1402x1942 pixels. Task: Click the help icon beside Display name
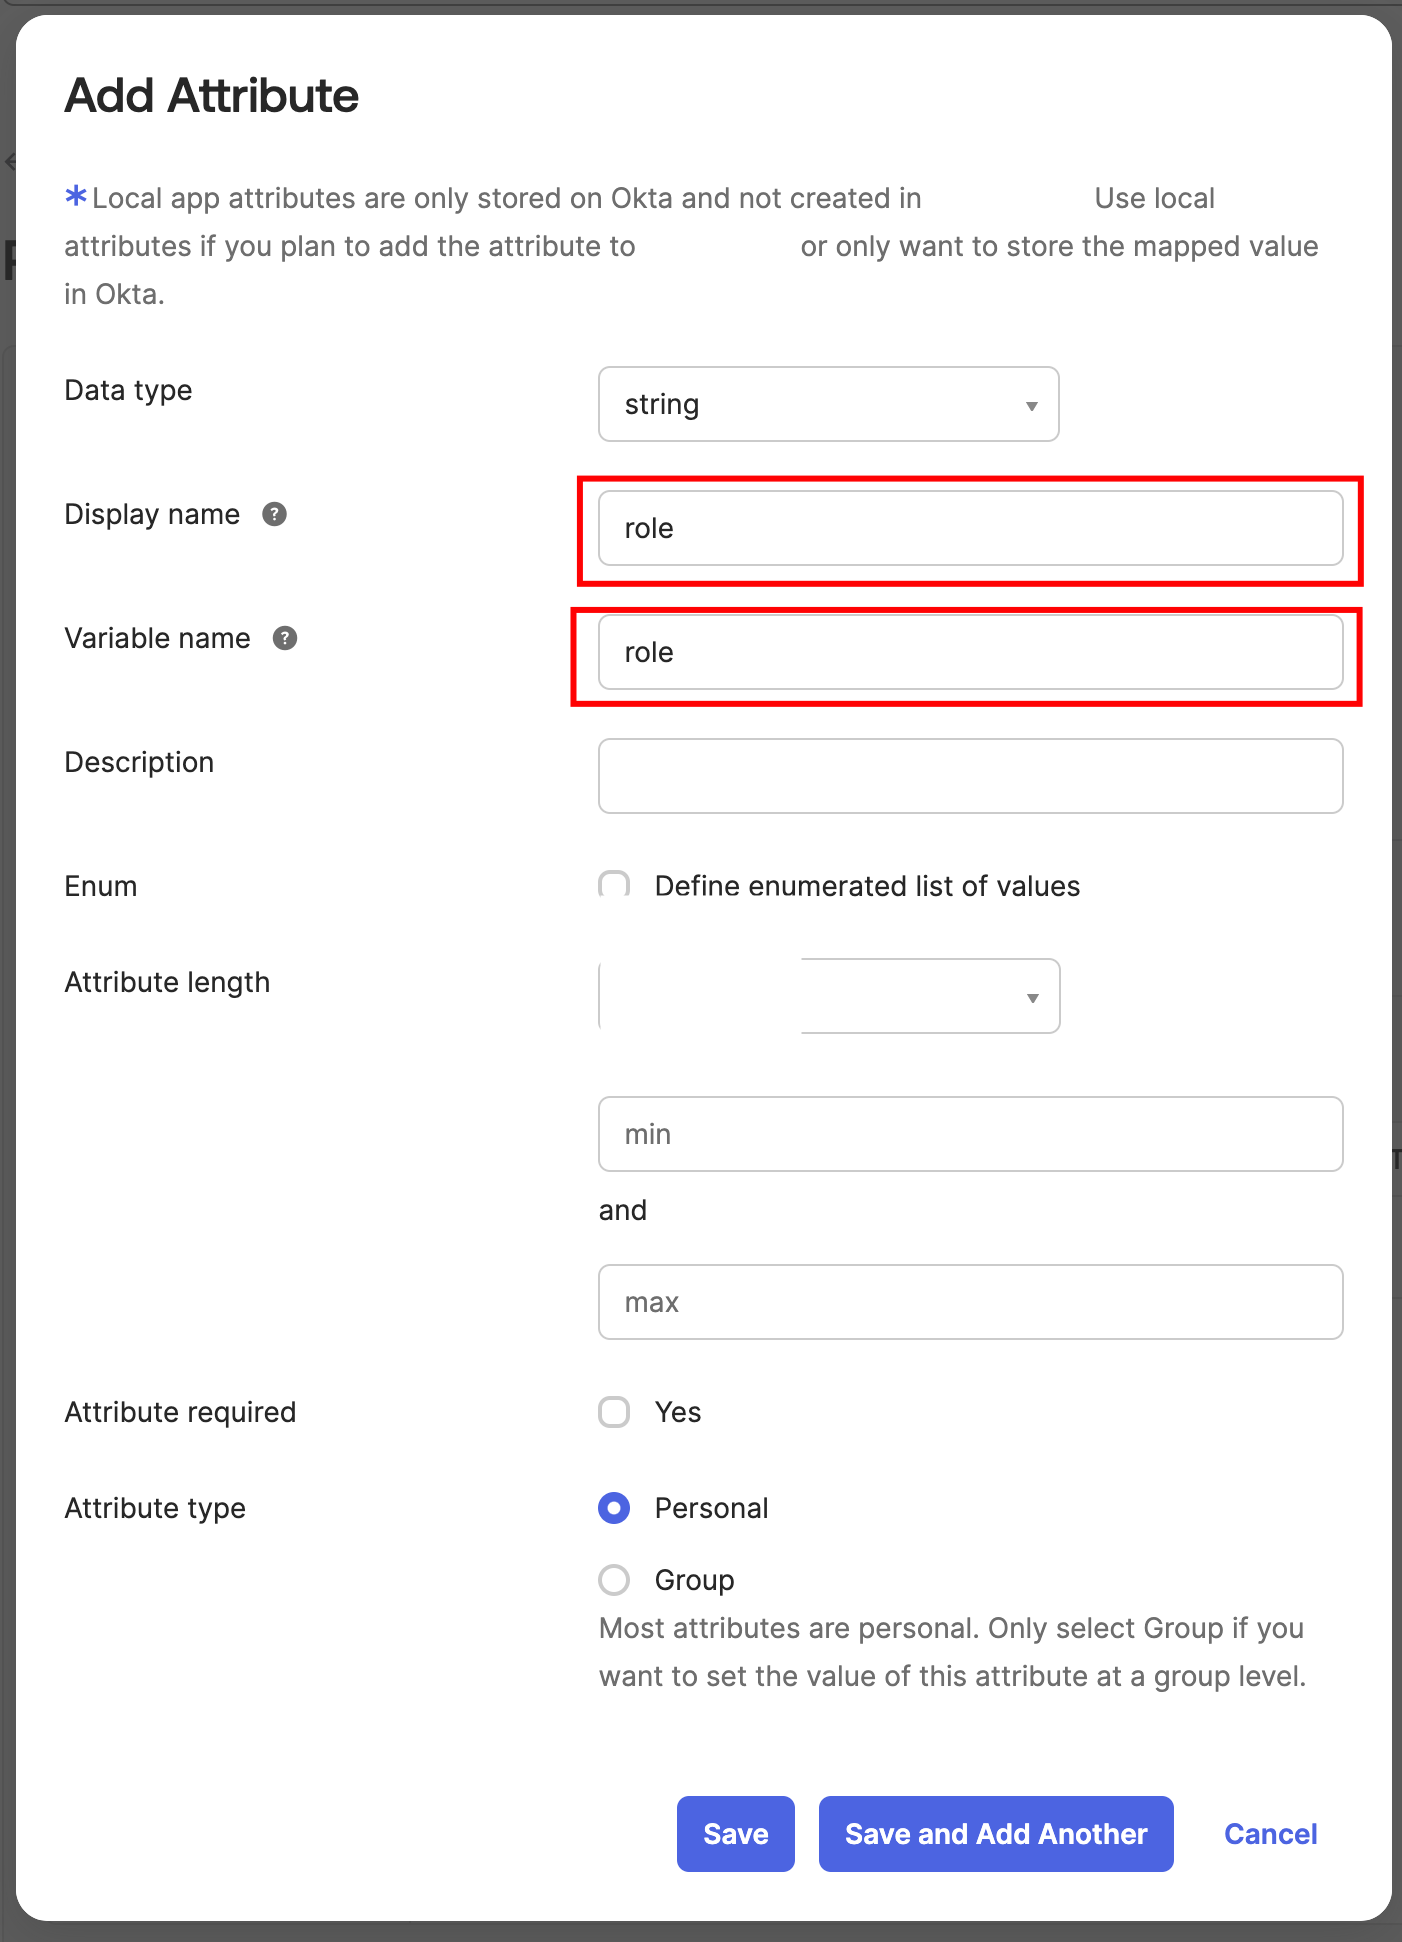(x=277, y=514)
